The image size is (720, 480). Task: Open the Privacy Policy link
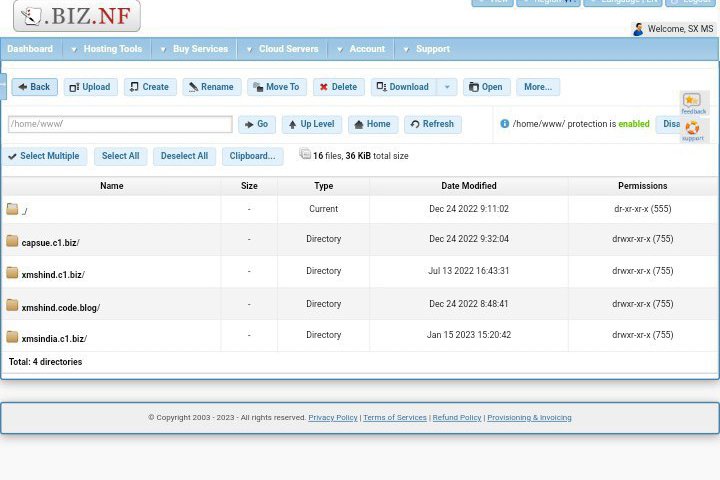pyautogui.click(x=332, y=417)
